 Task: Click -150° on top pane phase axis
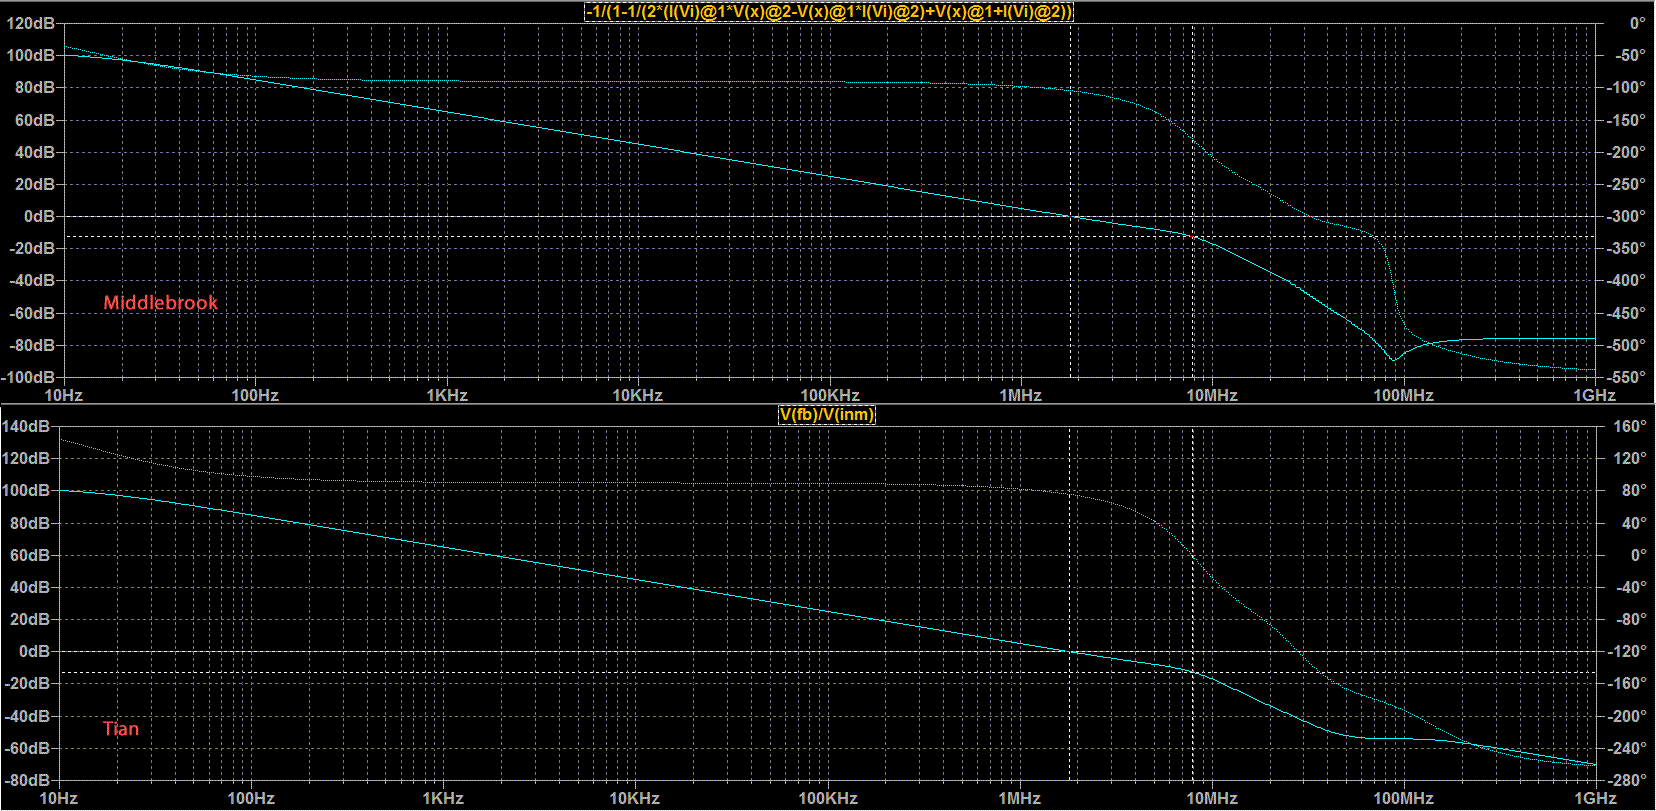[x=1627, y=120]
